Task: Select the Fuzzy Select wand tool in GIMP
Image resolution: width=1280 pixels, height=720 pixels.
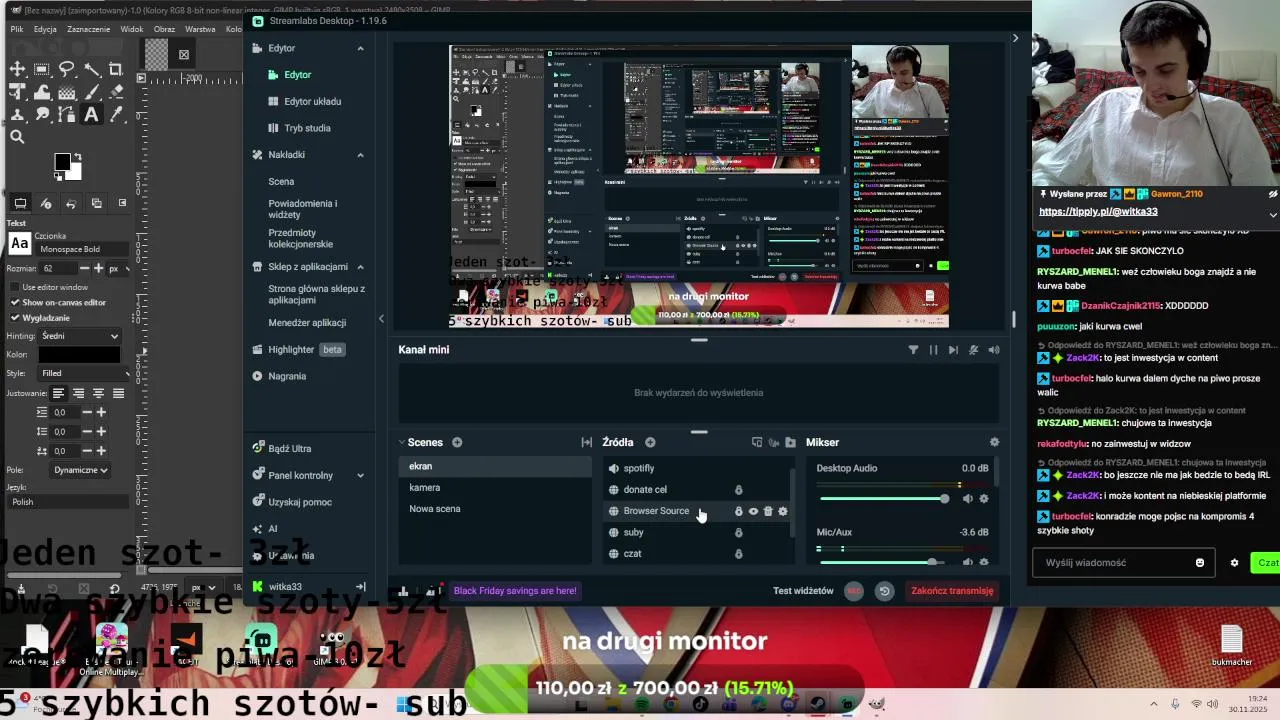Action: (91, 69)
